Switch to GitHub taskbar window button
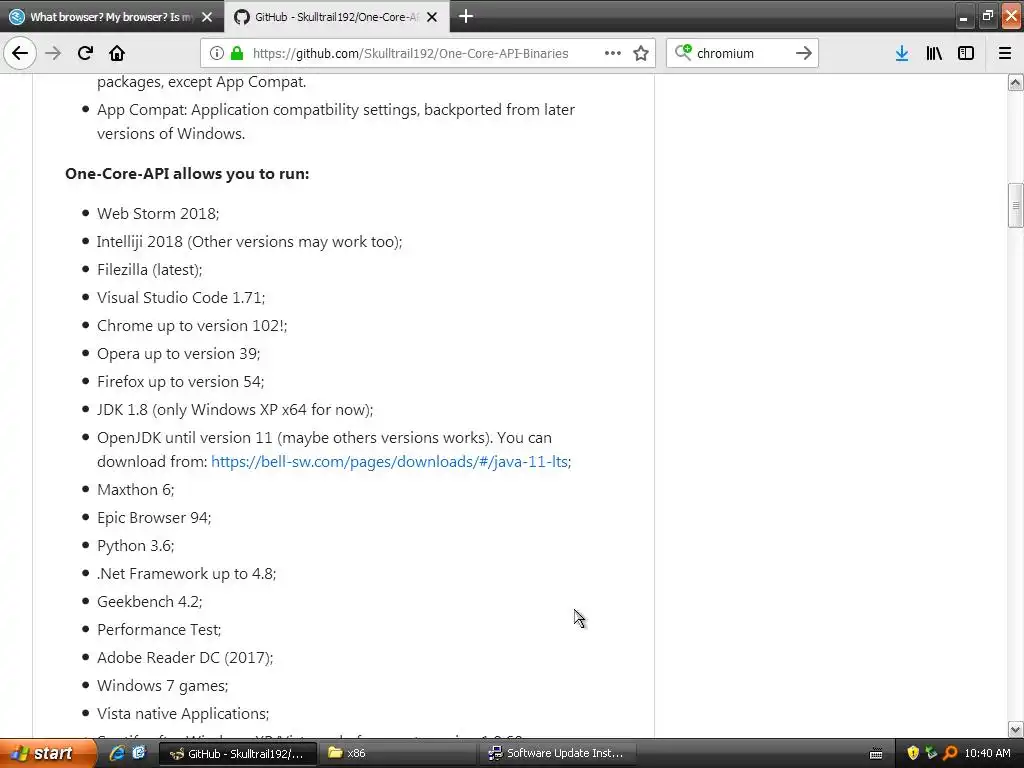 coord(238,754)
